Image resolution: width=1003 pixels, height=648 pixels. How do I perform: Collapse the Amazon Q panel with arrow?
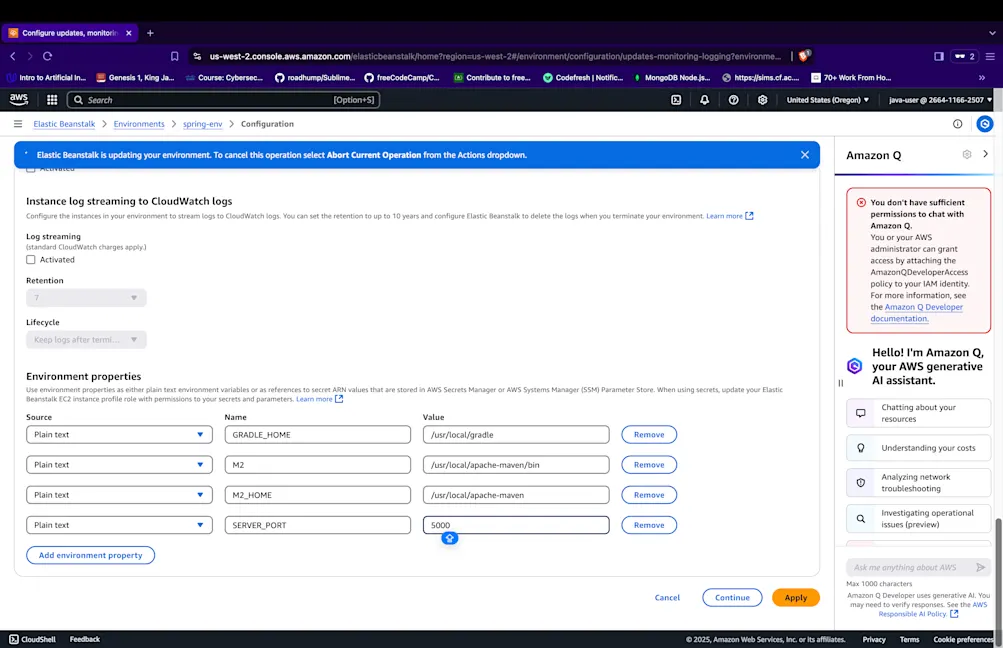pos(985,154)
